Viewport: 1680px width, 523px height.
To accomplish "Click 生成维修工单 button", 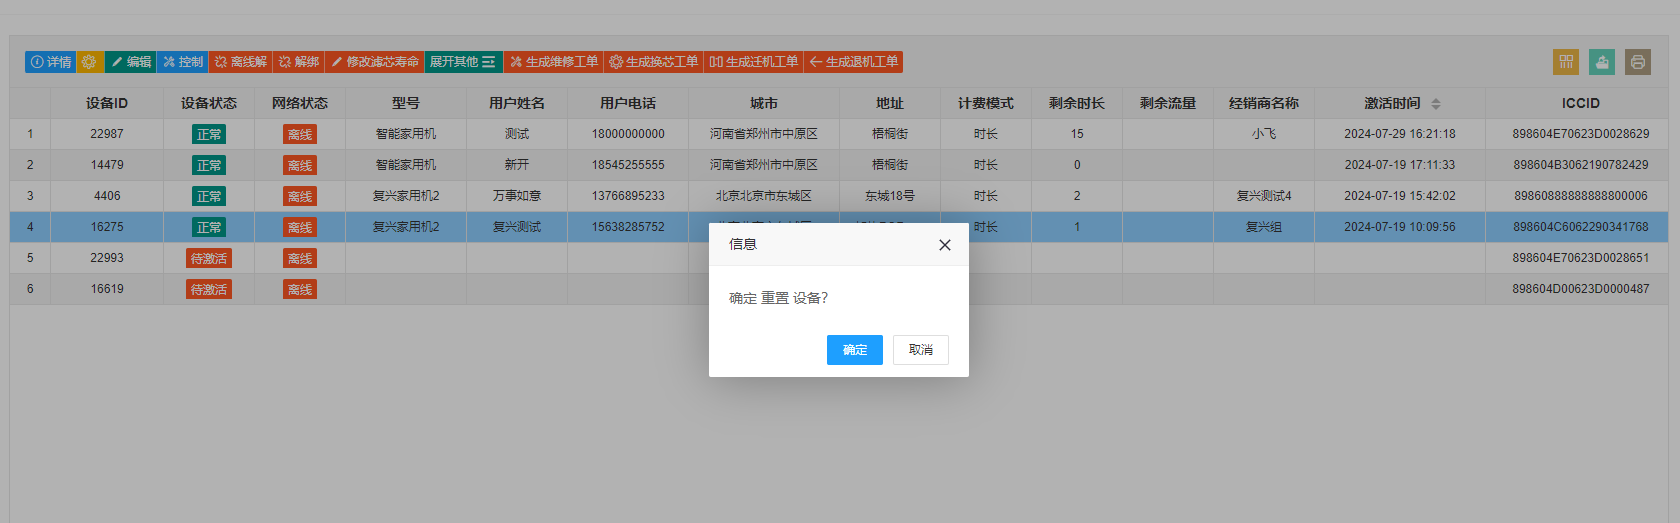I will tap(554, 62).
